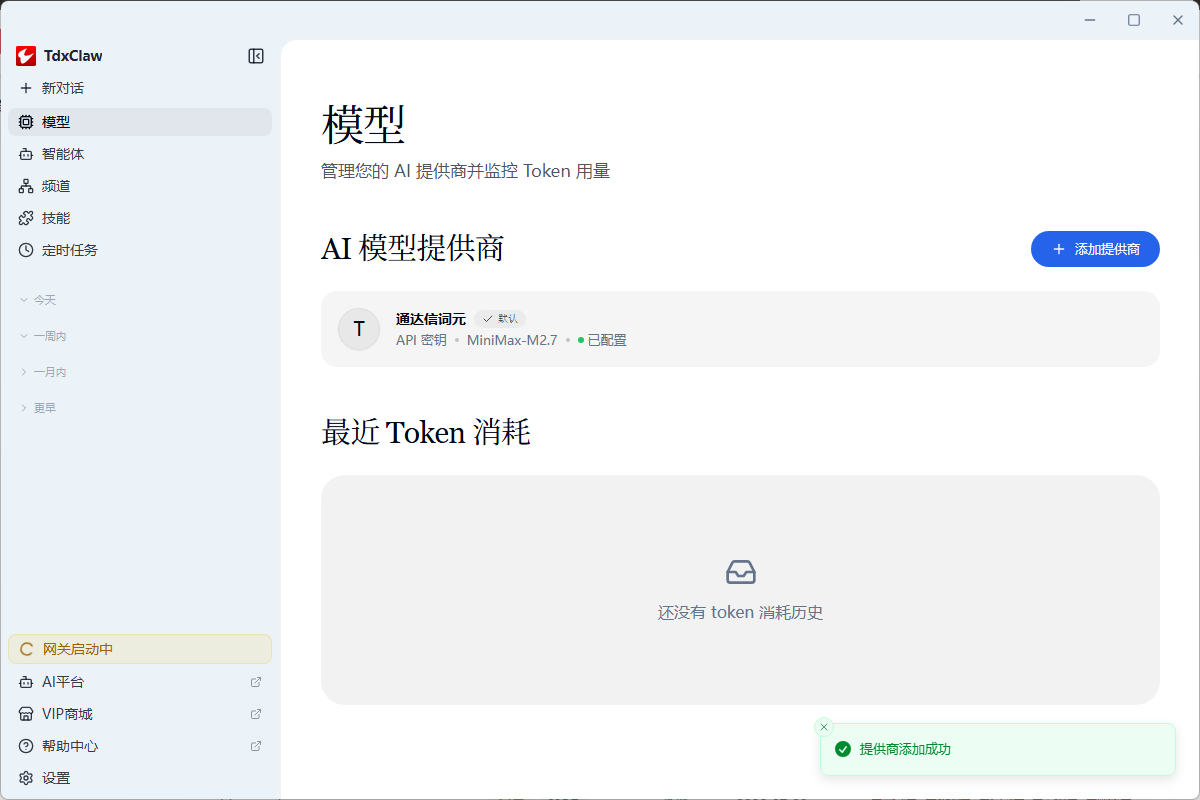Select the 通达信词元 provider name
The image size is (1200, 800).
click(431, 319)
